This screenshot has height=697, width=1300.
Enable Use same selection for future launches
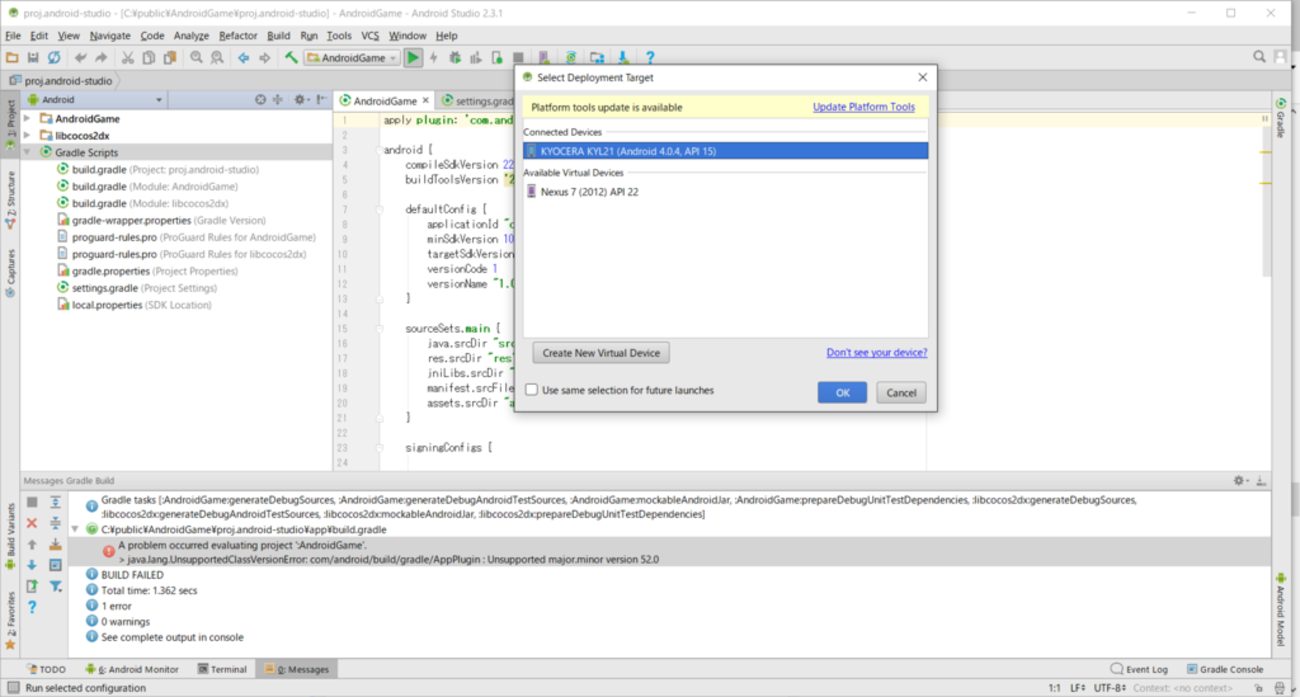click(x=532, y=390)
